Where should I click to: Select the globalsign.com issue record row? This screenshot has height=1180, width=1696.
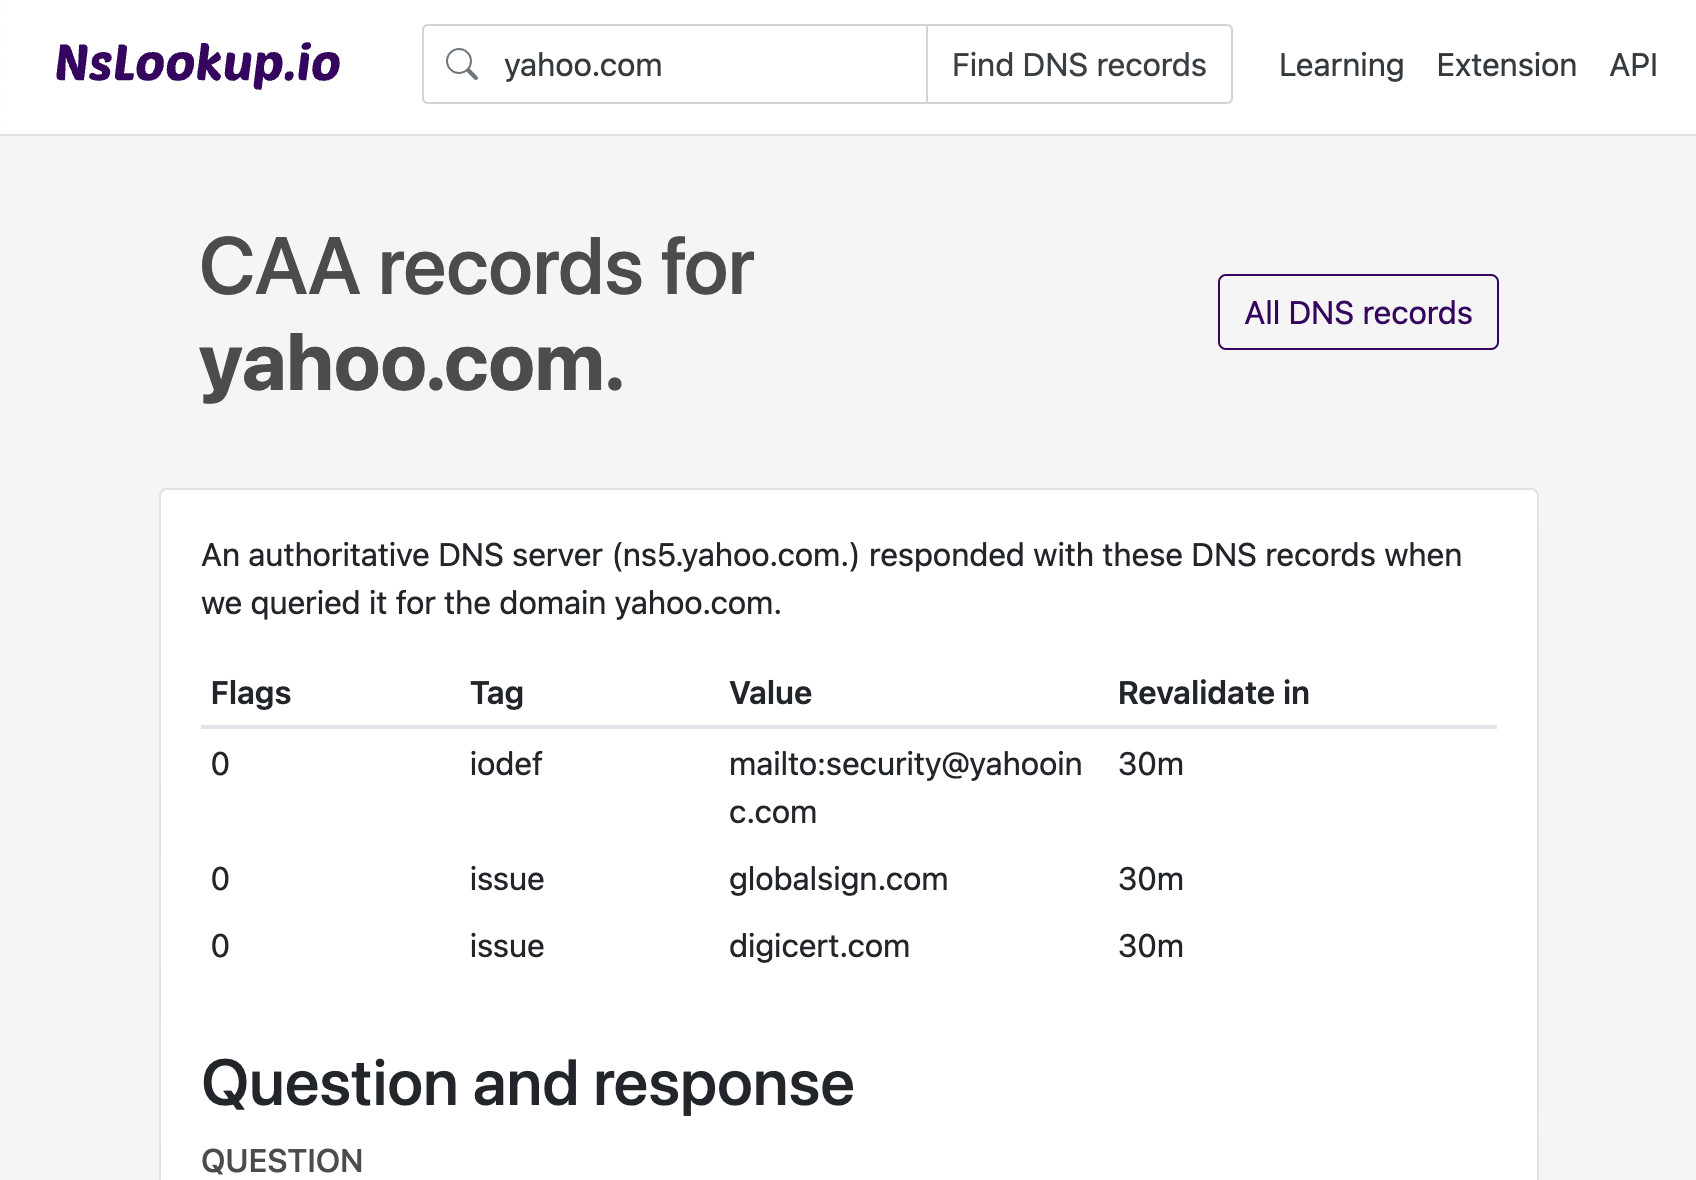[838, 880]
